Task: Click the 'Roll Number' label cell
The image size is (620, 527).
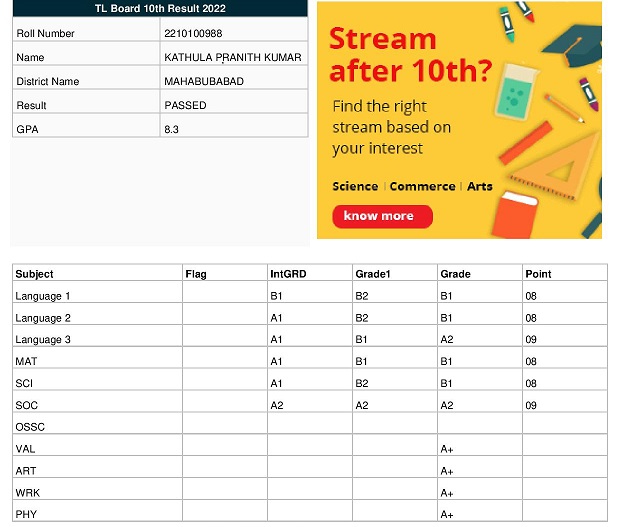Action: [x=86, y=29]
